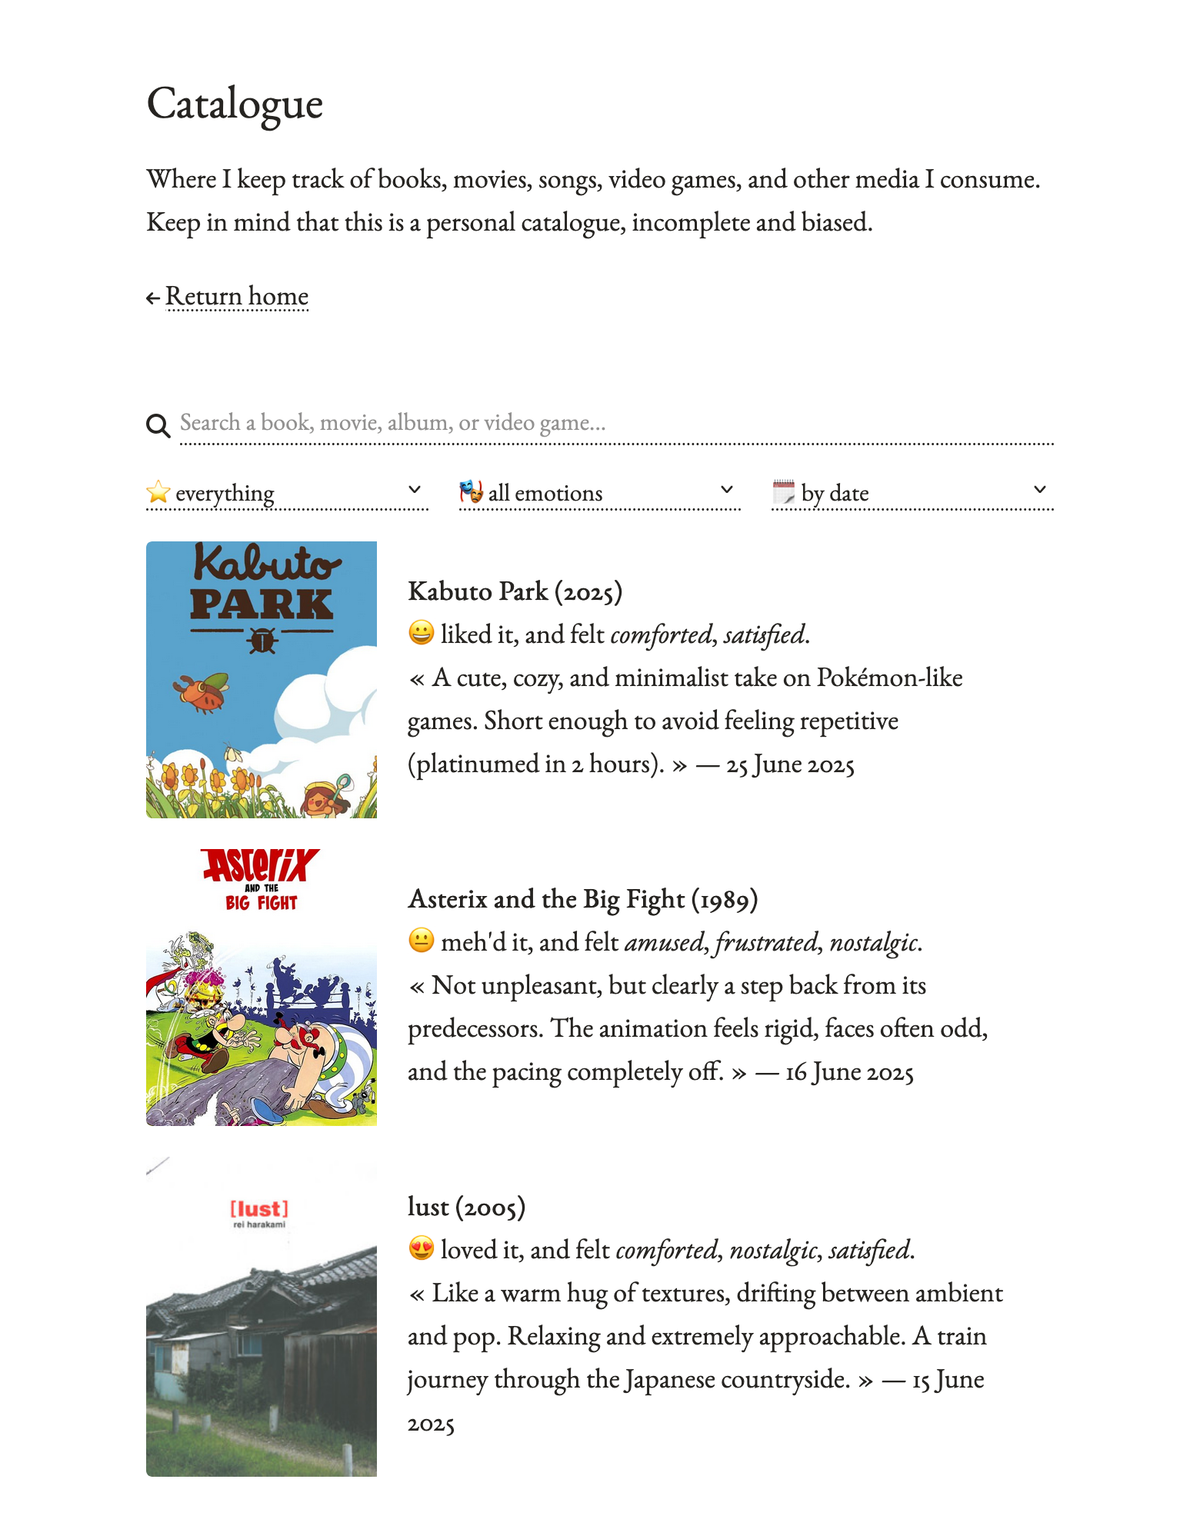Follow the 'Return home' link
The image size is (1200, 1532).
coord(238,296)
